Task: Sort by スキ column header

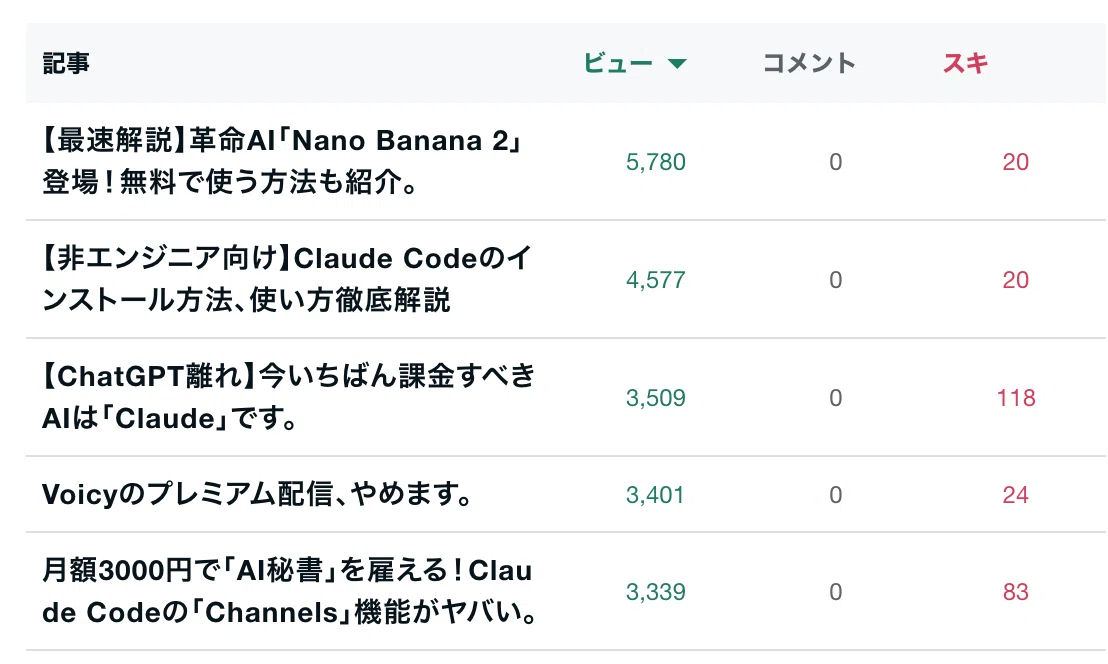Action: click(965, 64)
